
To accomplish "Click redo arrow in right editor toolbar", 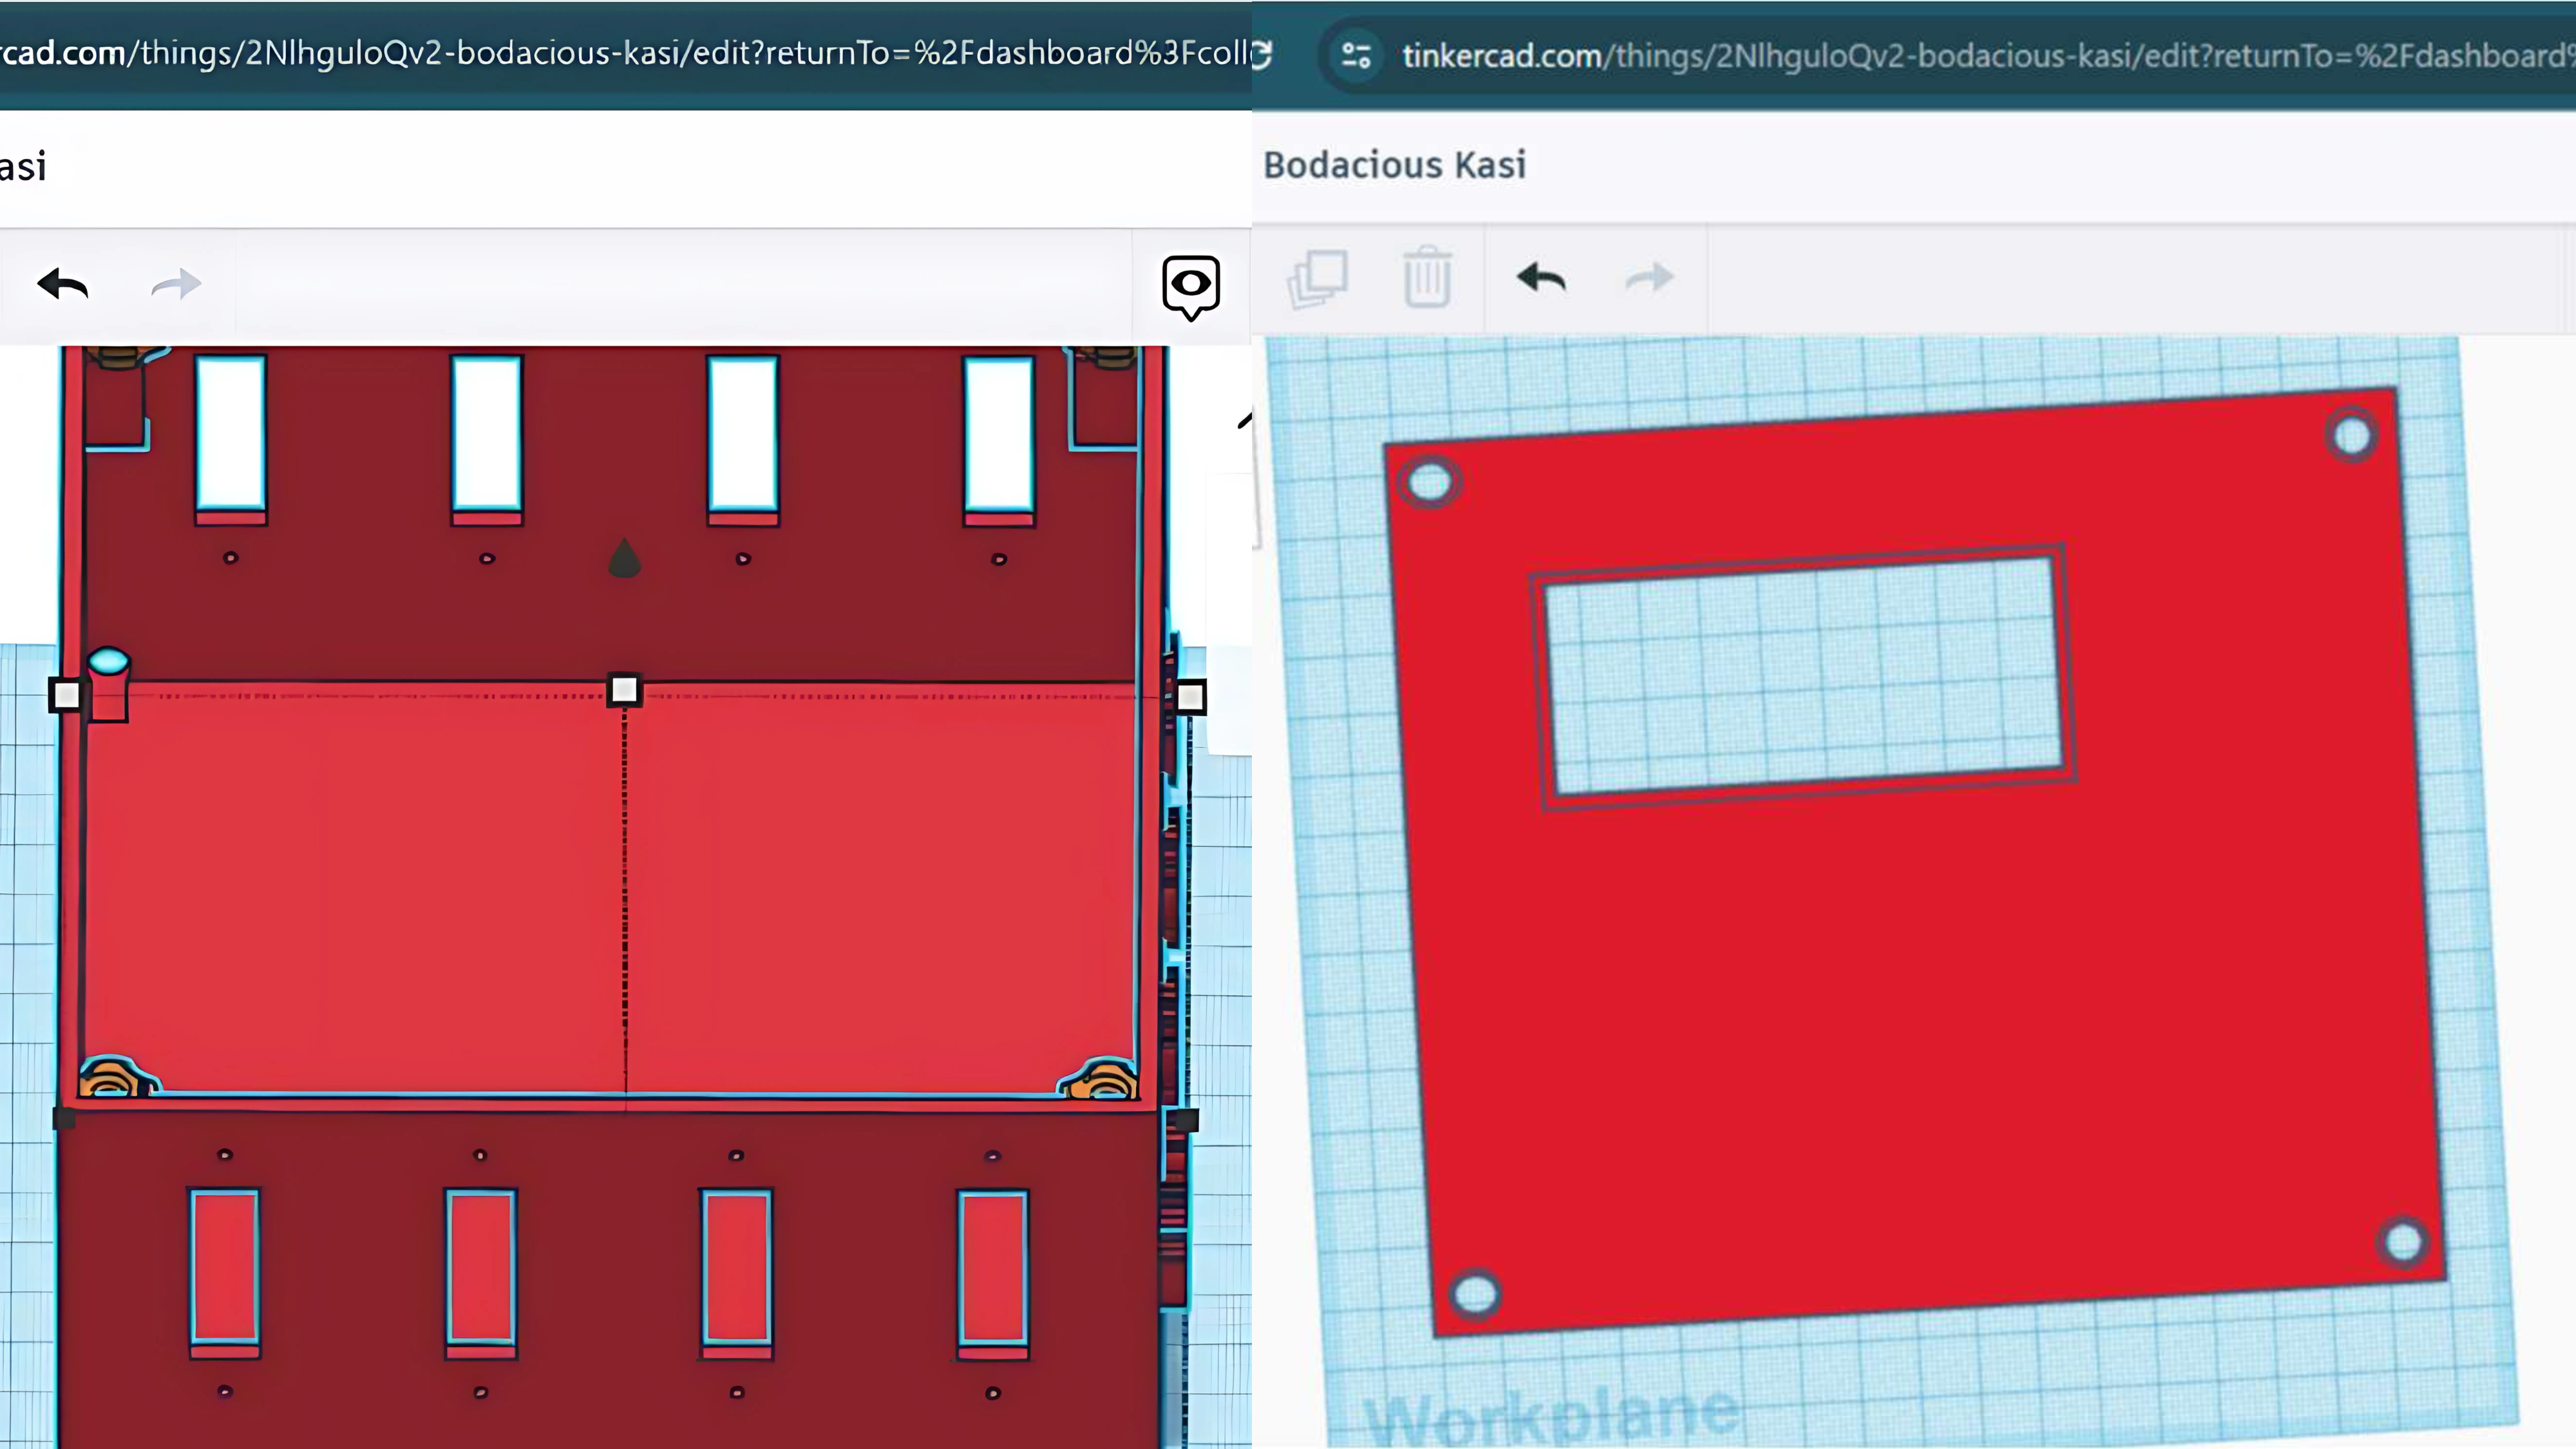I will click(x=1650, y=278).
